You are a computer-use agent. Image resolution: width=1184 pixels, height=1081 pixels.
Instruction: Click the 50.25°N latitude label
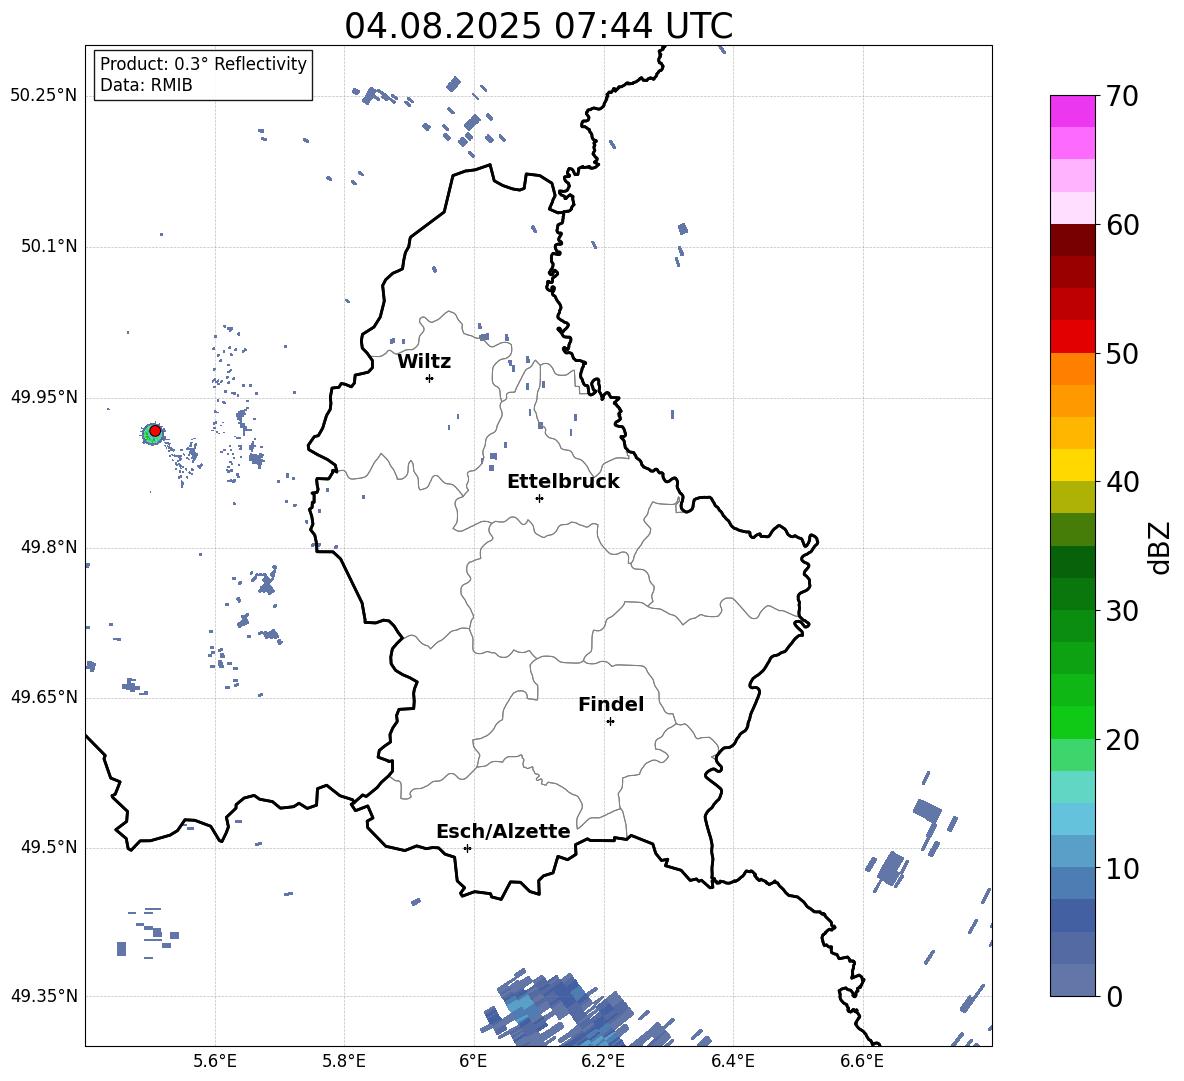pos(44,96)
